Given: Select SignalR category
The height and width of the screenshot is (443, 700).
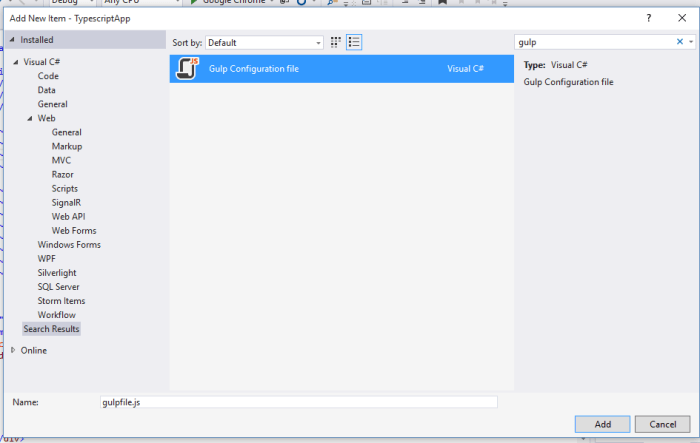Looking at the screenshot, I should coord(66,202).
